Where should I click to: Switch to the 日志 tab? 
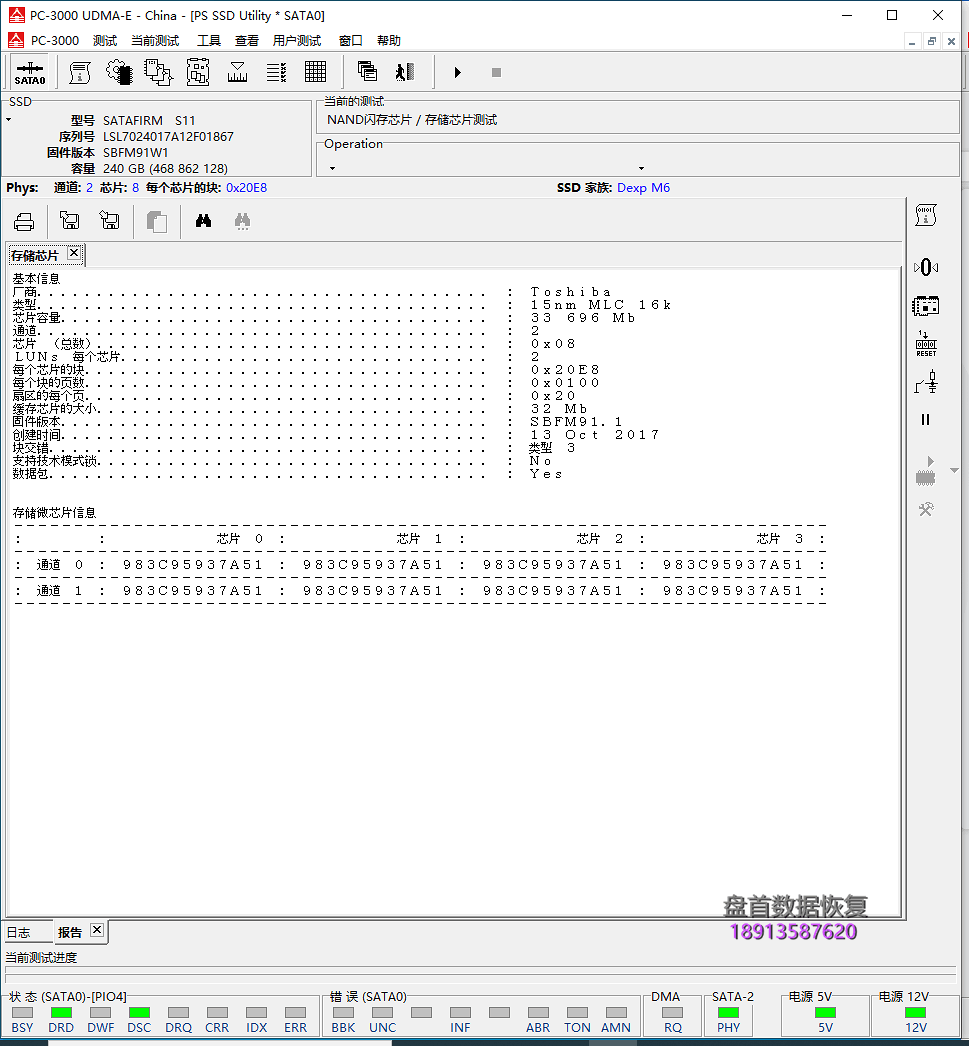[19, 933]
